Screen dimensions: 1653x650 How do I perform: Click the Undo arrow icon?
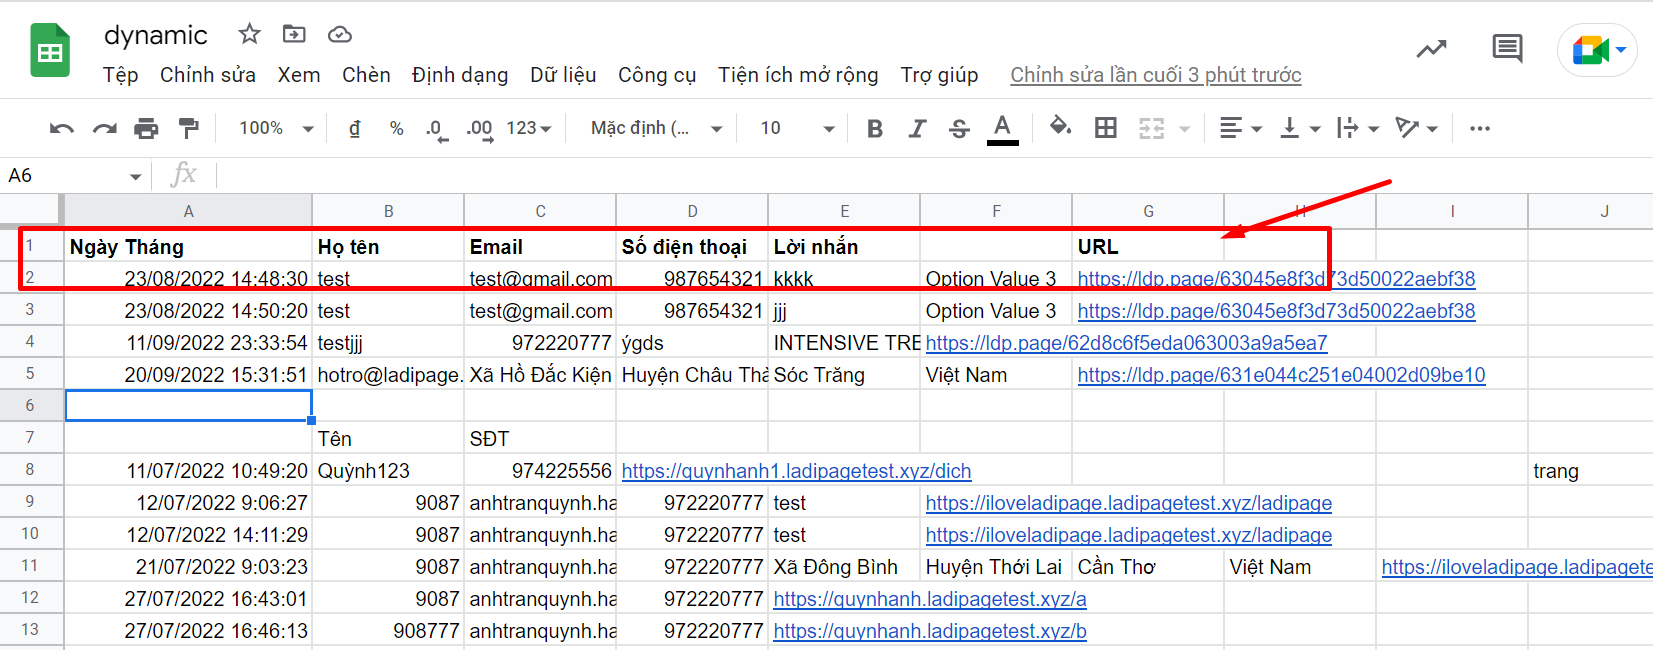[62, 128]
